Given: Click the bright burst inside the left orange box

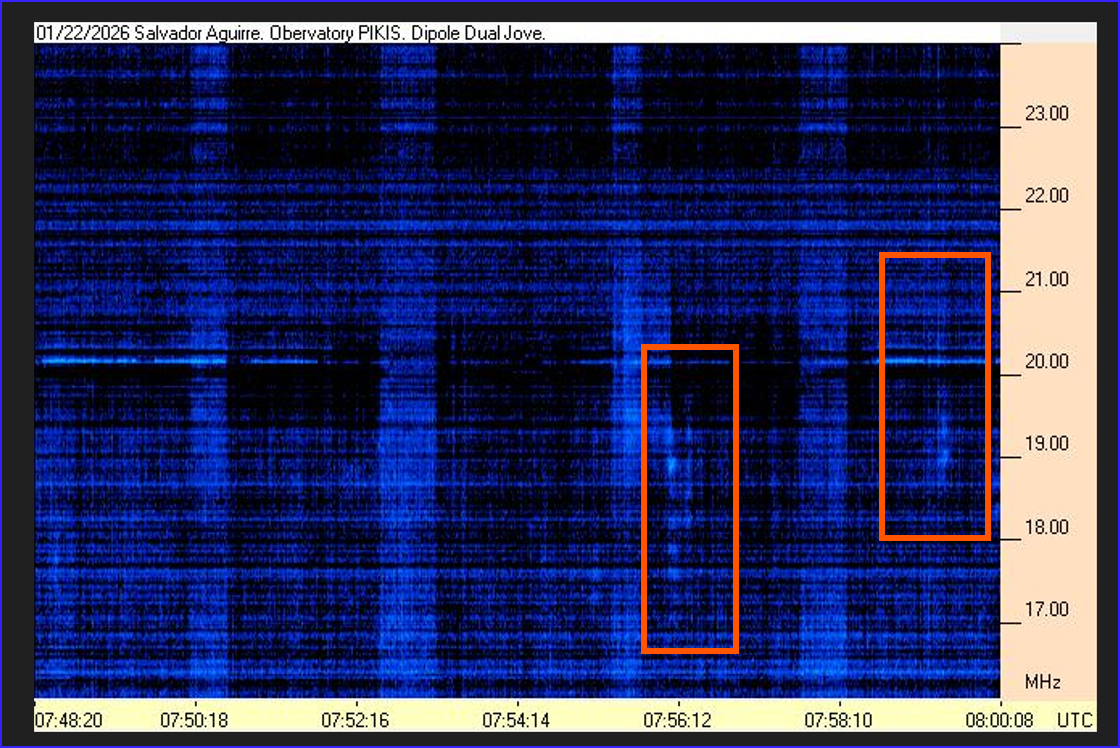Looking at the screenshot, I should click(x=672, y=463).
